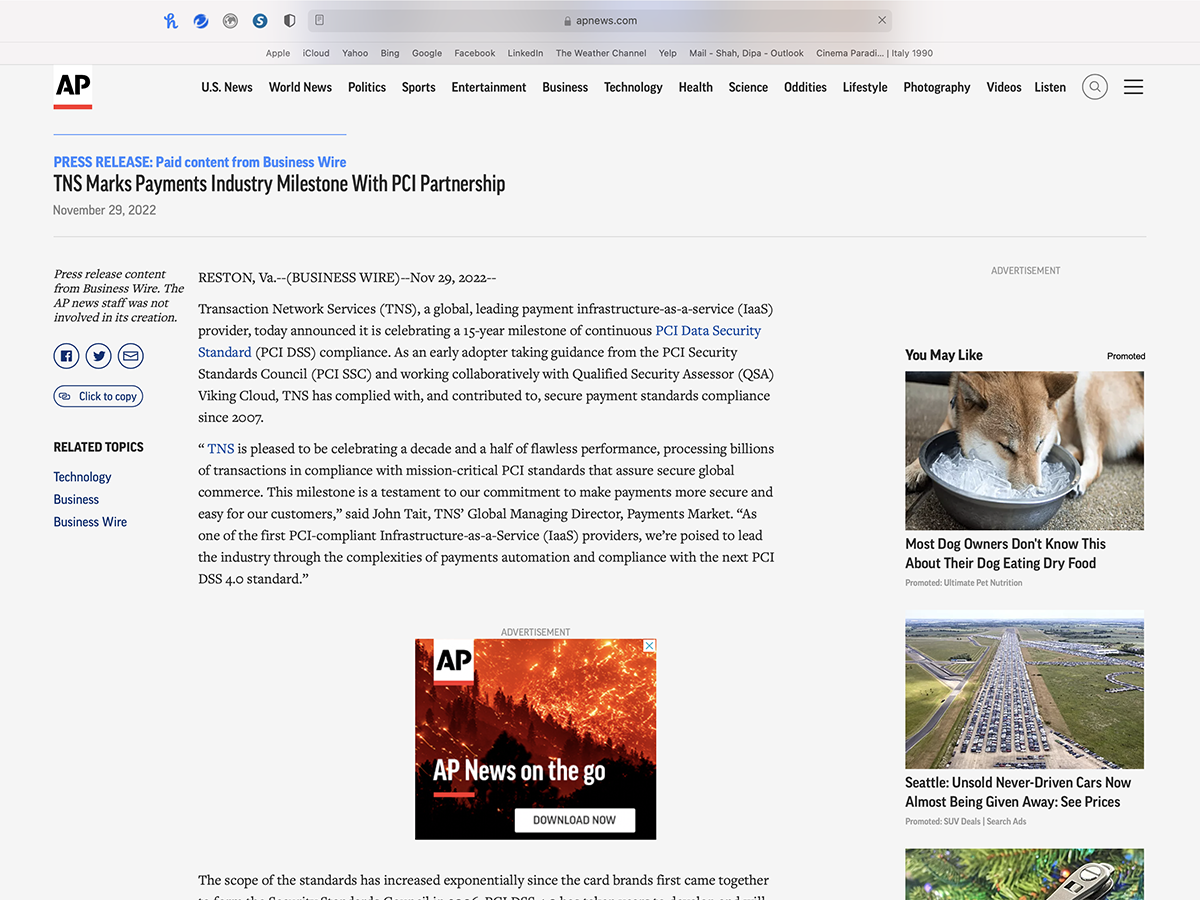
Task: Open the dog eating ice thumbnail
Action: pos(1025,451)
